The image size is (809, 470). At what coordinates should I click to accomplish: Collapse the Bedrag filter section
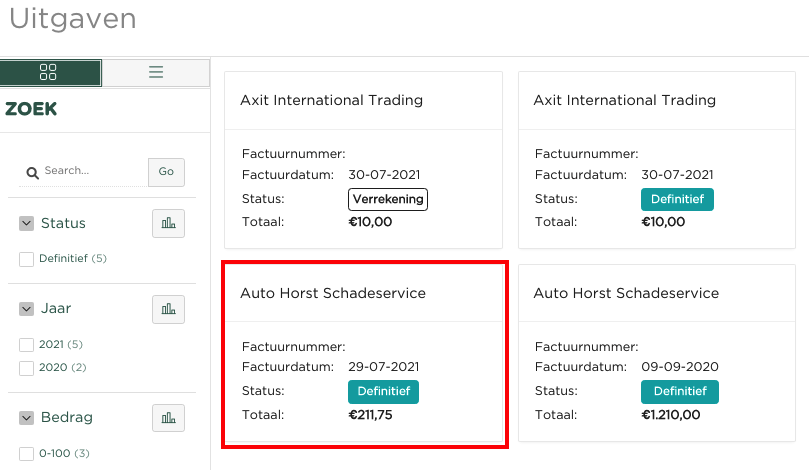pos(27,417)
